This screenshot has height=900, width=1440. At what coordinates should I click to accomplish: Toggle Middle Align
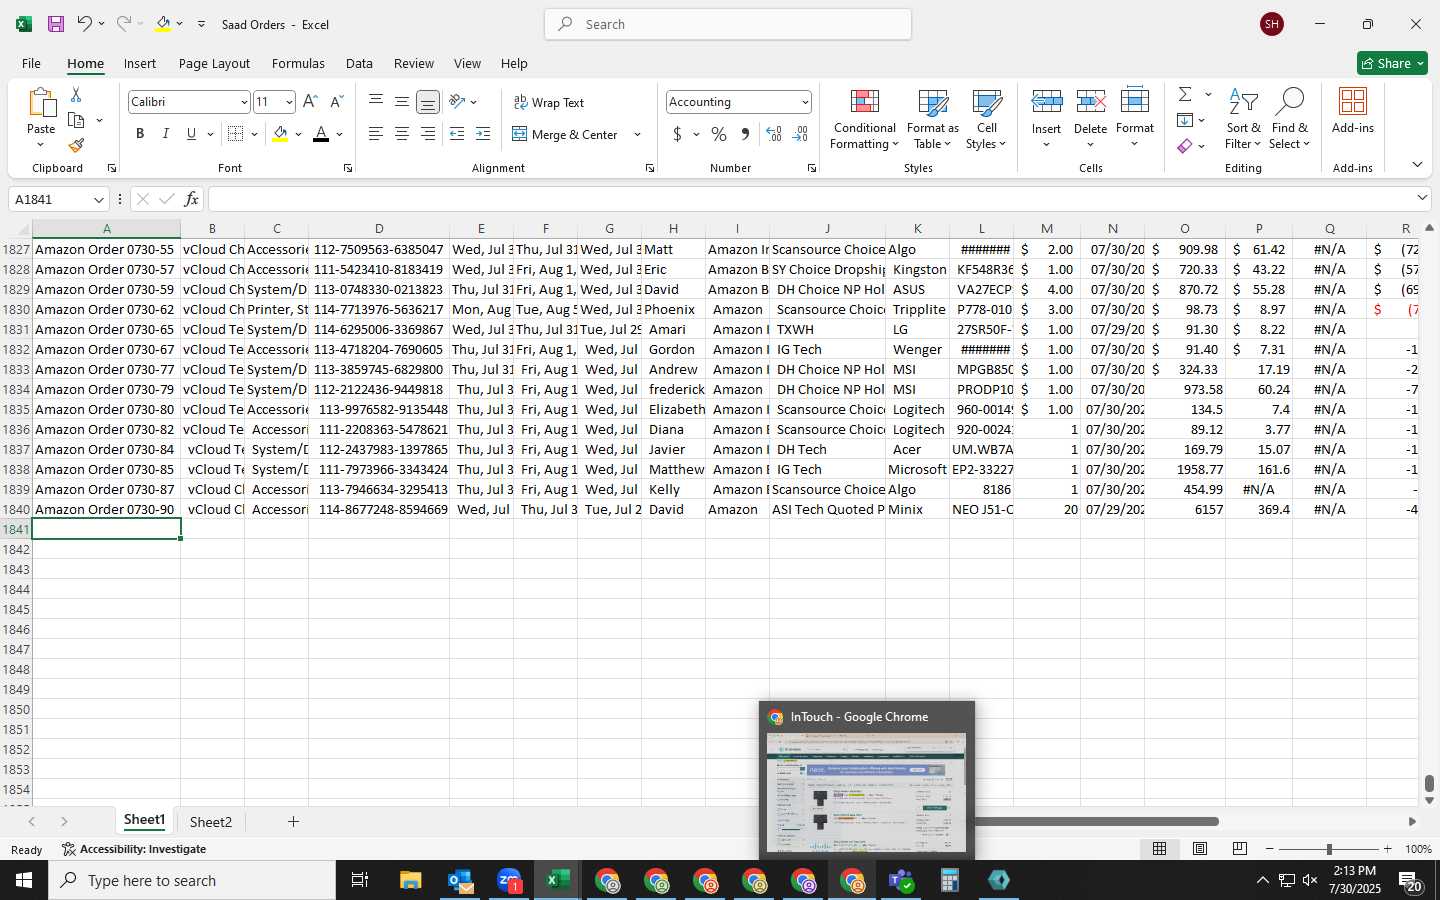pyautogui.click(x=402, y=101)
